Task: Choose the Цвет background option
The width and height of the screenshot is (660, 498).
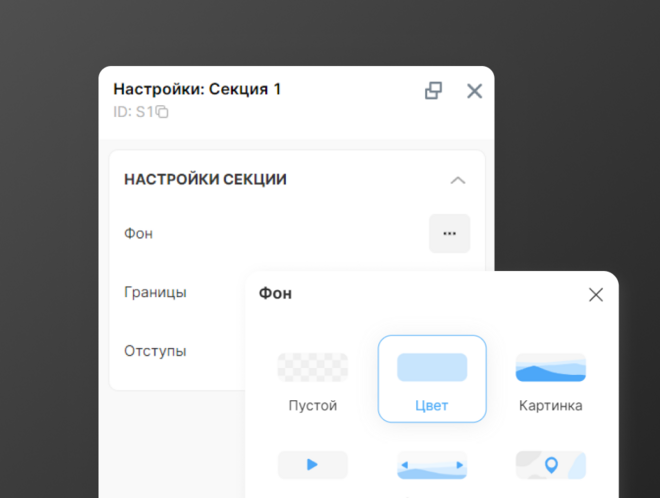Action: click(x=432, y=379)
